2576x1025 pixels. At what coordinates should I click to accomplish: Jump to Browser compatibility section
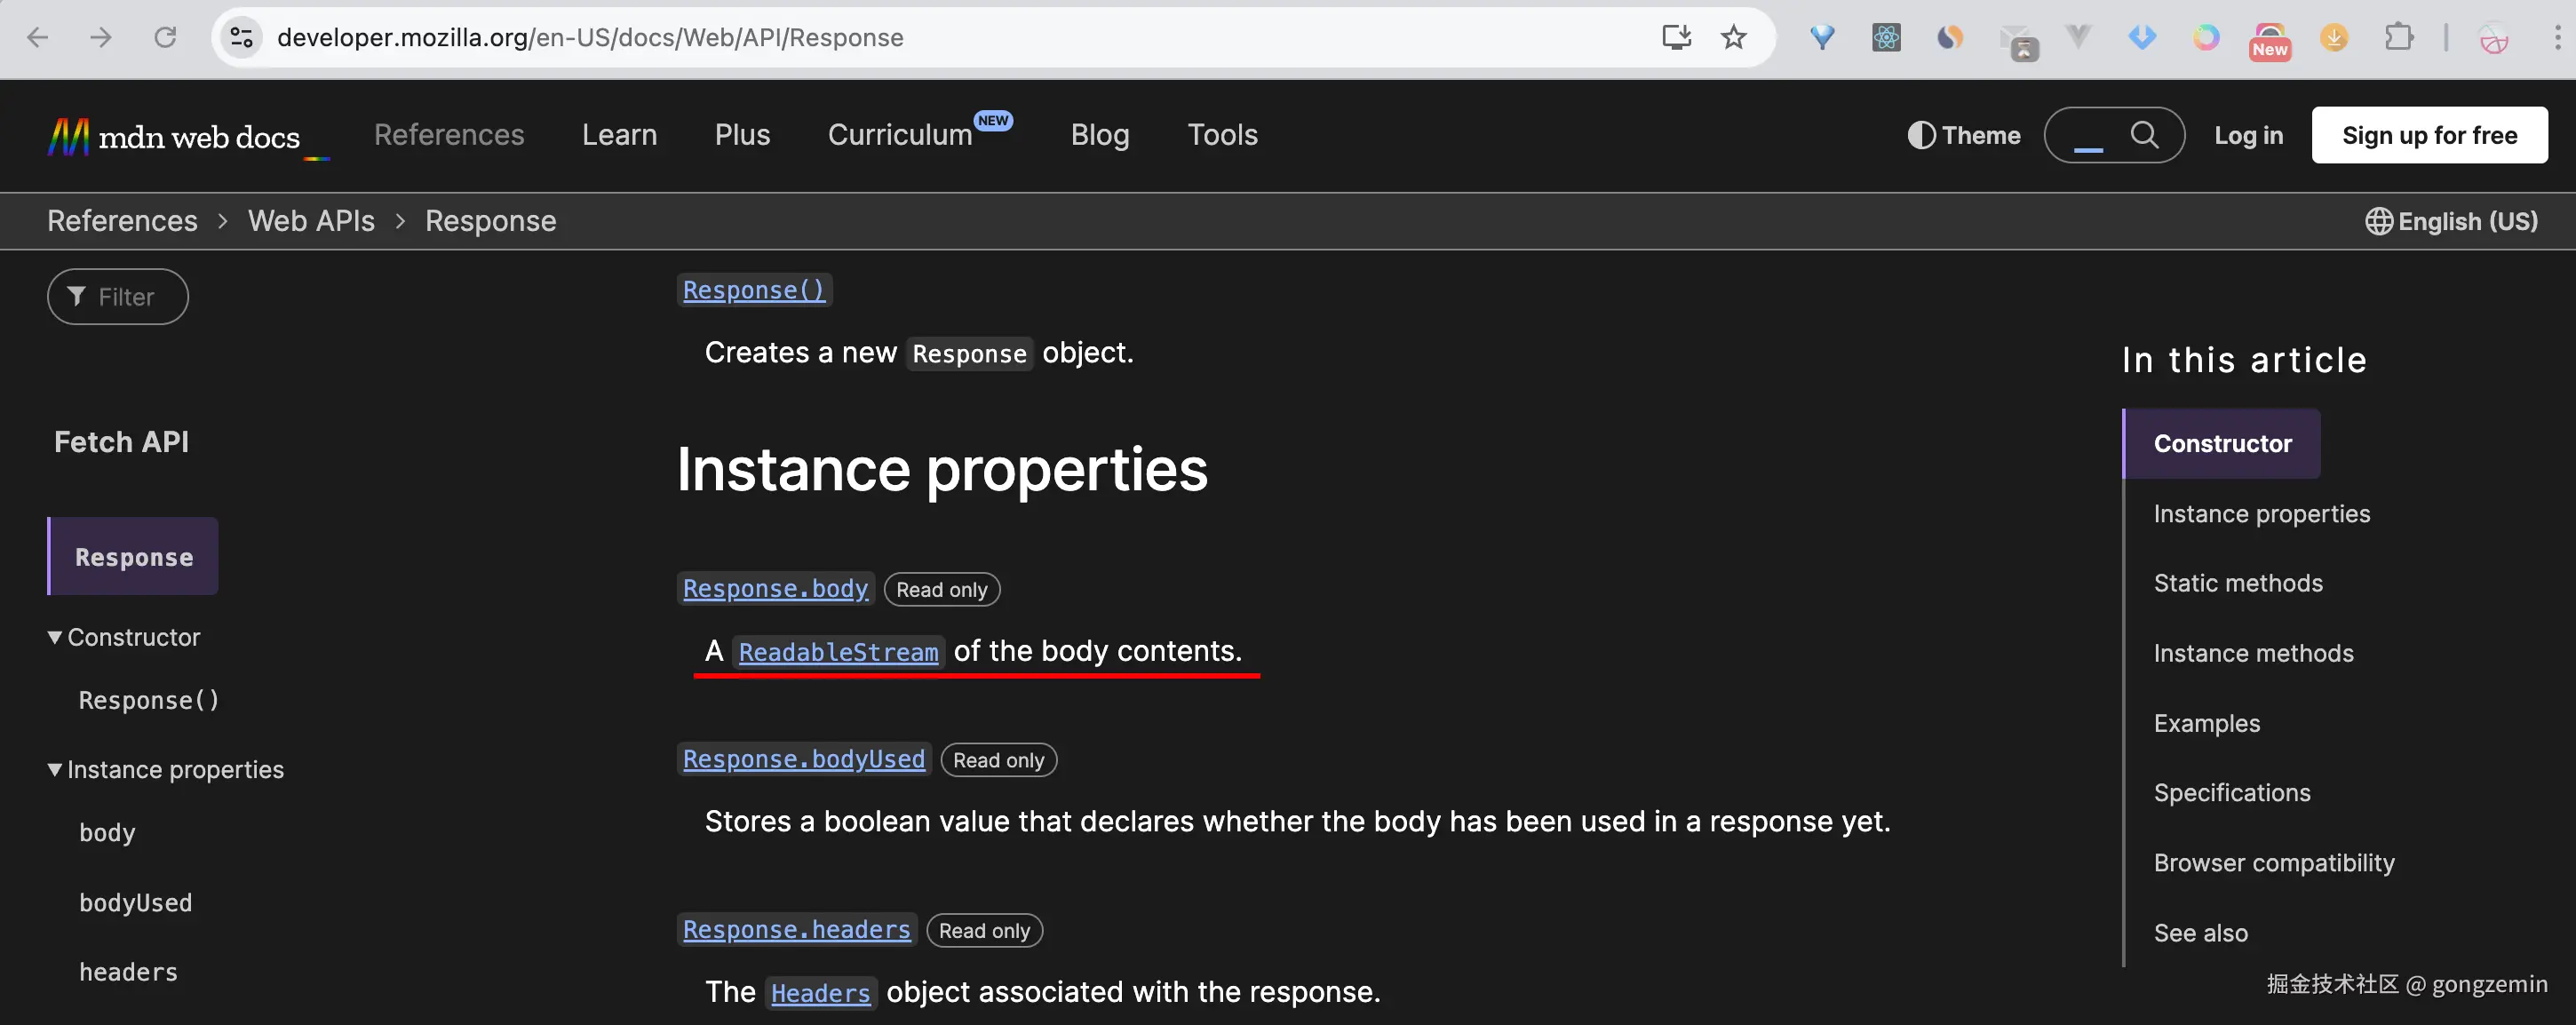2274,862
